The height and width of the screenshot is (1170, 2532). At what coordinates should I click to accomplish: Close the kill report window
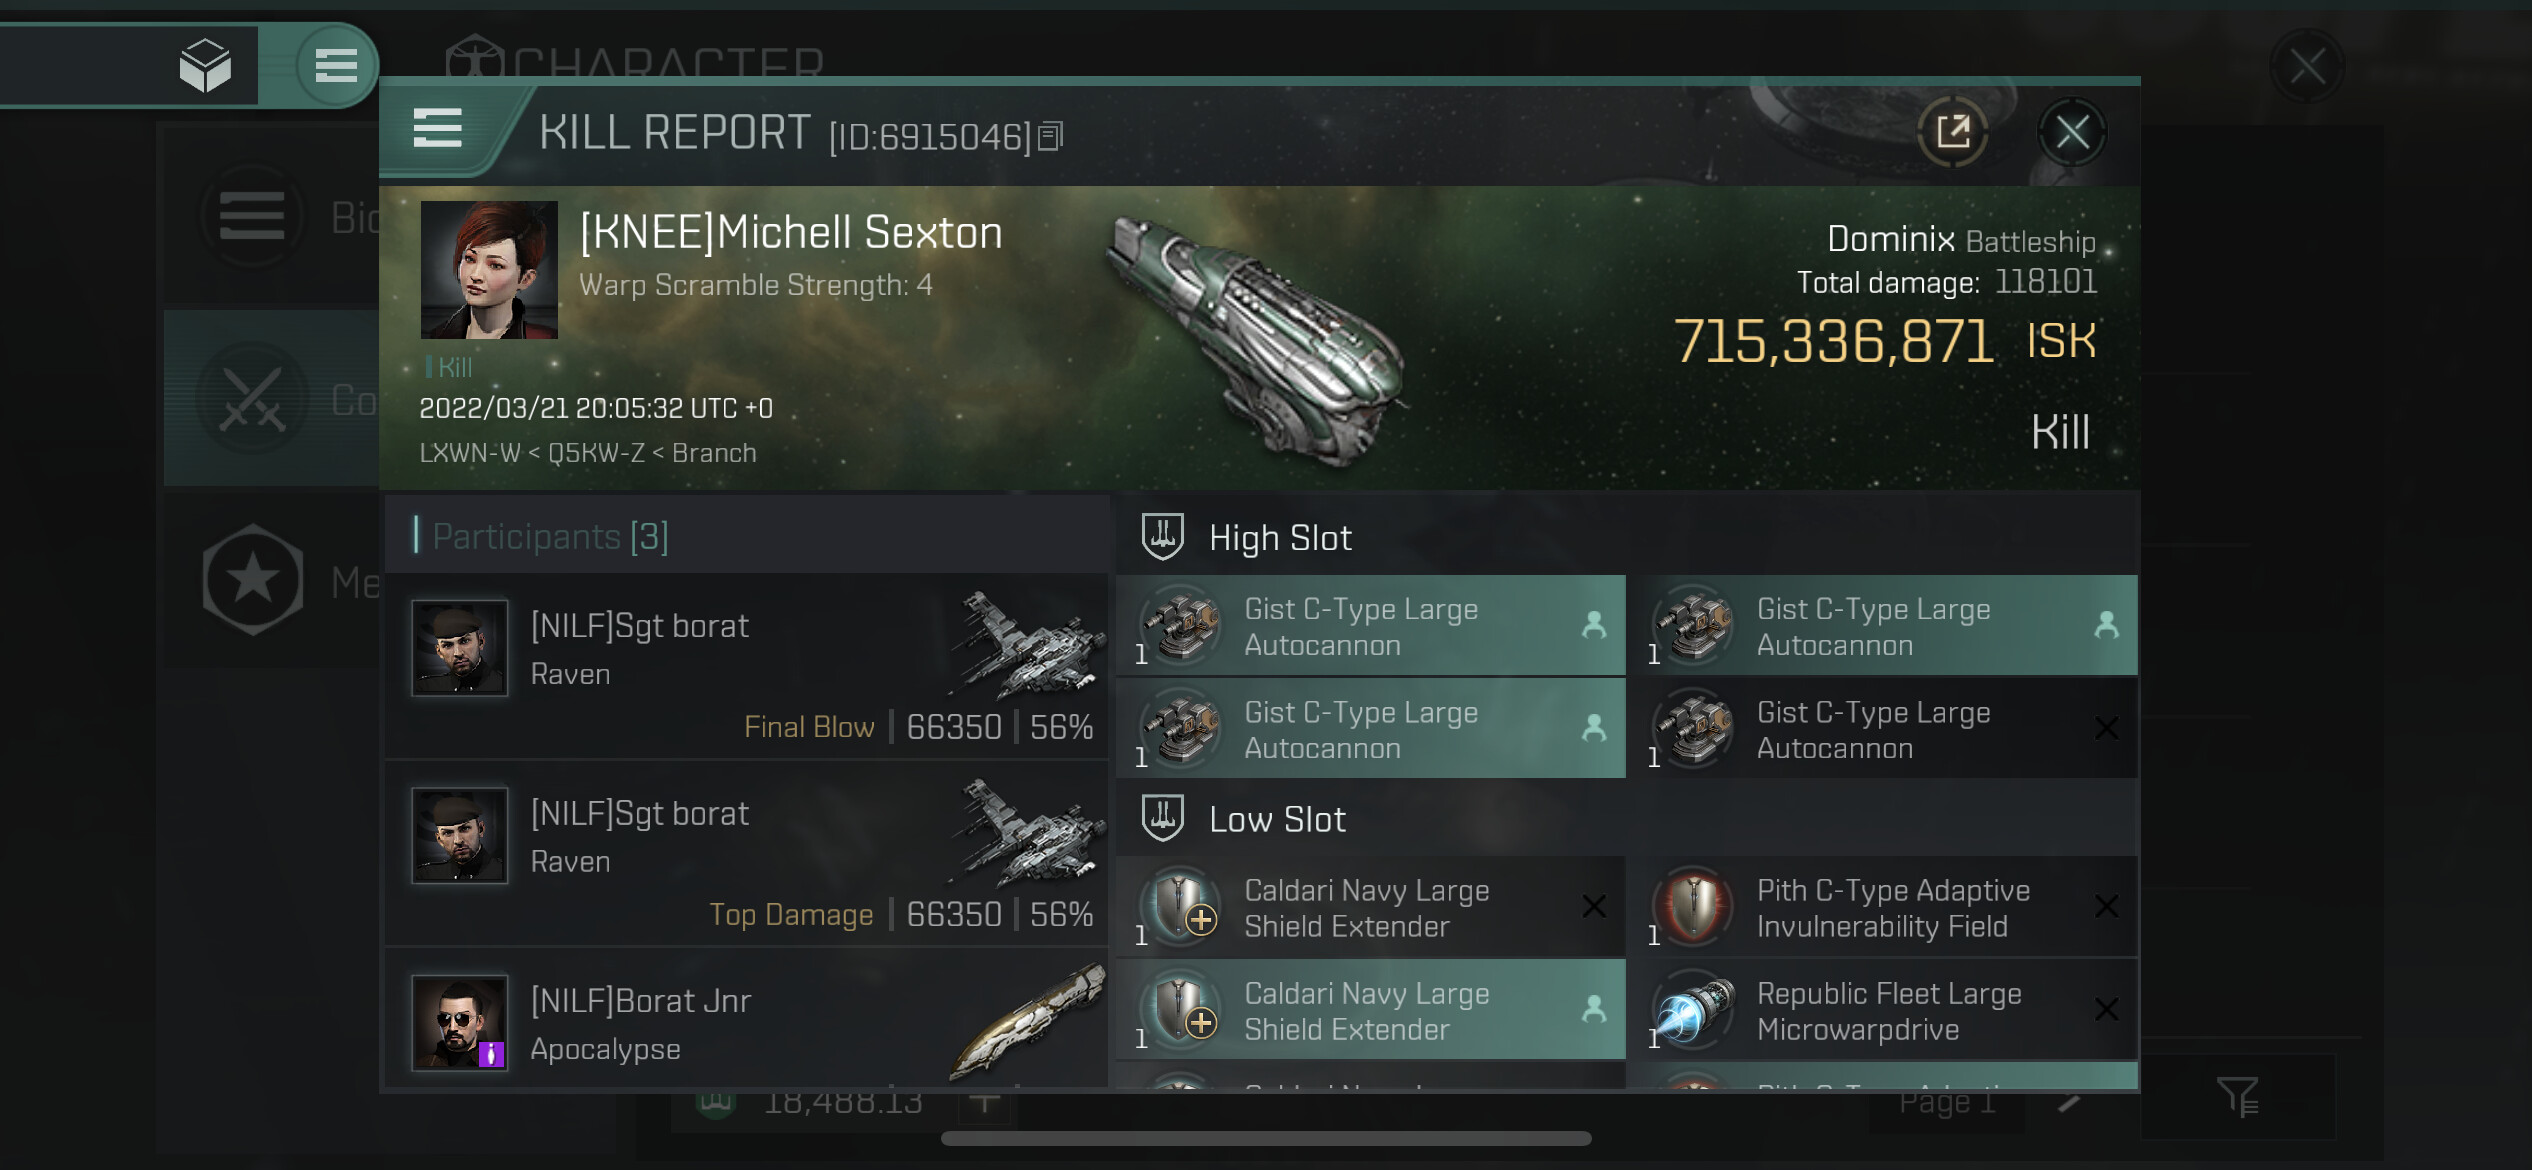coord(2071,132)
